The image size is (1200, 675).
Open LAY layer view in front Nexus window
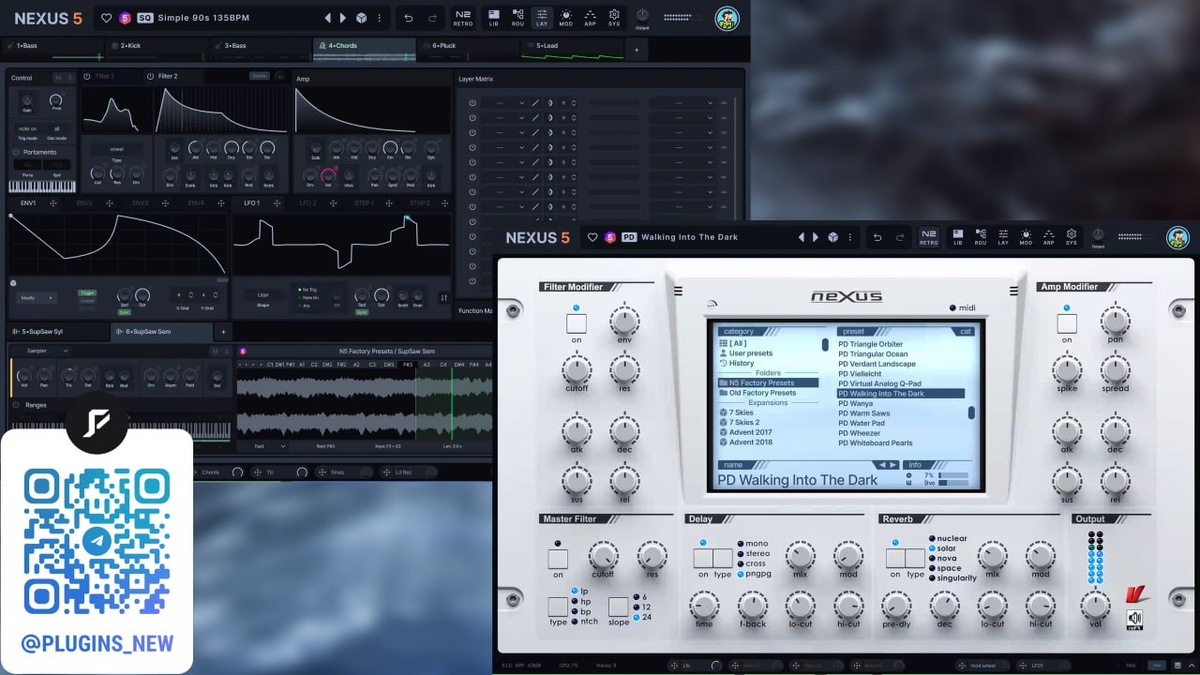tap(1003, 237)
